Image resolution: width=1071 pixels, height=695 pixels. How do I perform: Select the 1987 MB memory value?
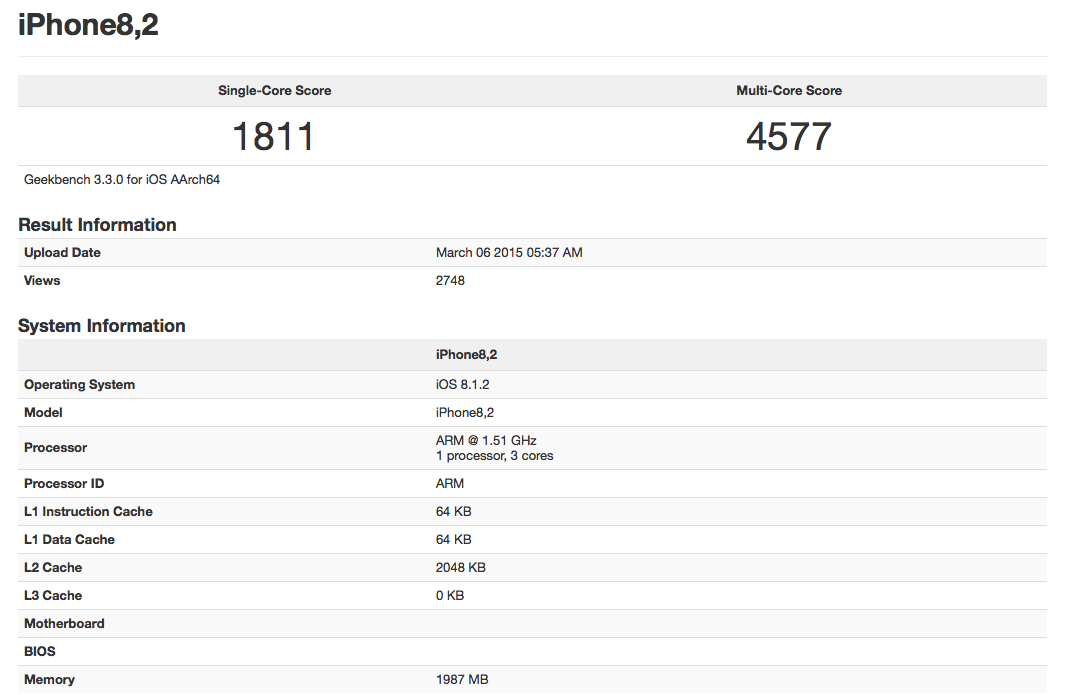[462, 679]
